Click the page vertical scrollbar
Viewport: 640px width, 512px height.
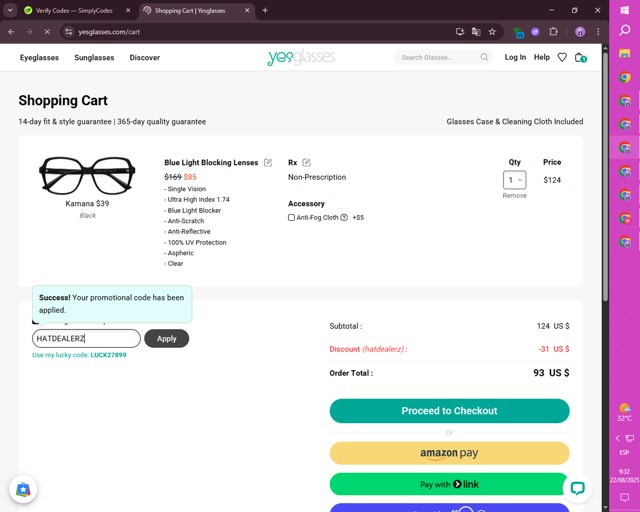click(605, 176)
